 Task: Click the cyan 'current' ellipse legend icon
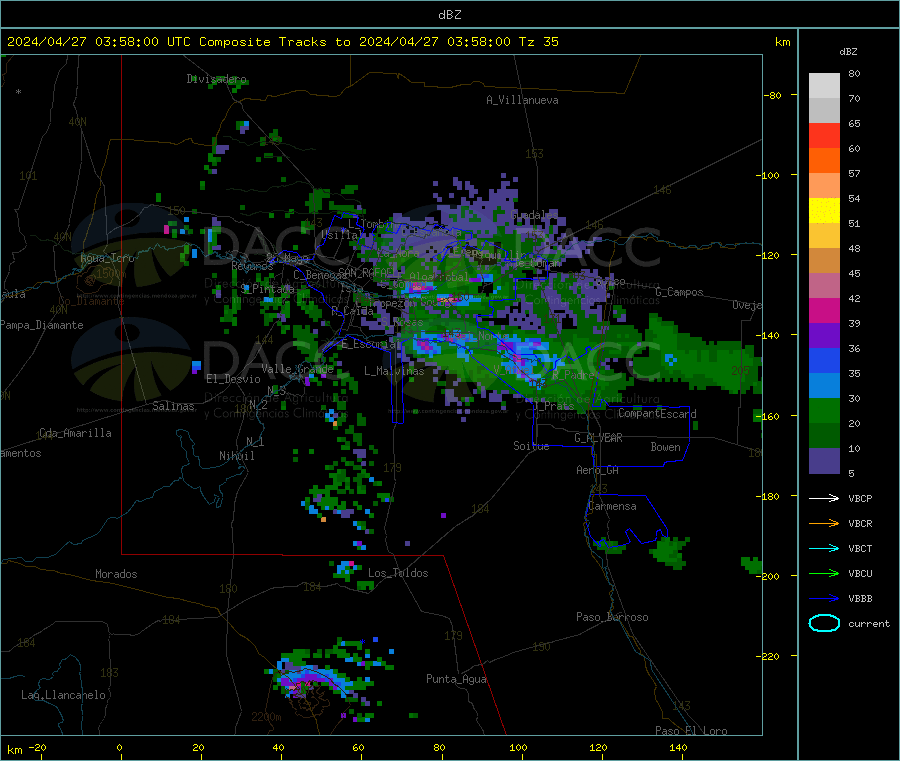tap(824, 623)
